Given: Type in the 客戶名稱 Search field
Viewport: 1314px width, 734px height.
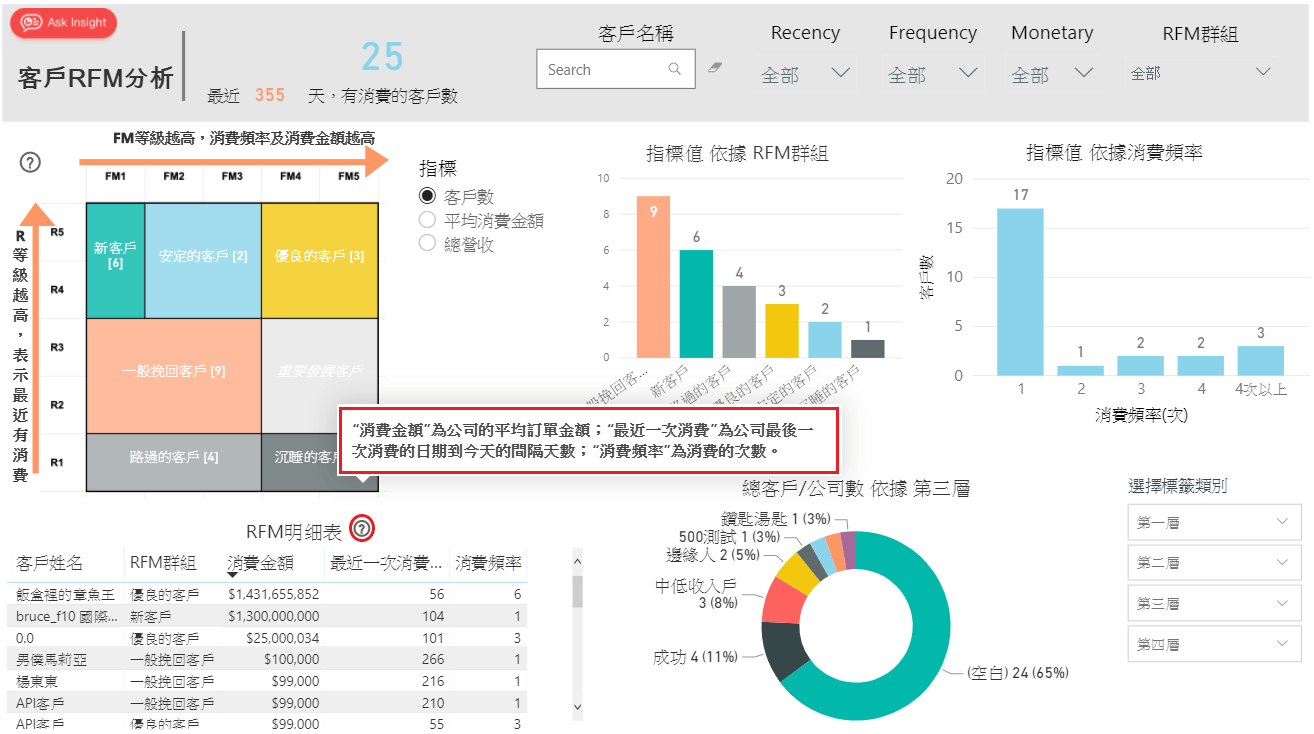Looking at the screenshot, I should 600,70.
